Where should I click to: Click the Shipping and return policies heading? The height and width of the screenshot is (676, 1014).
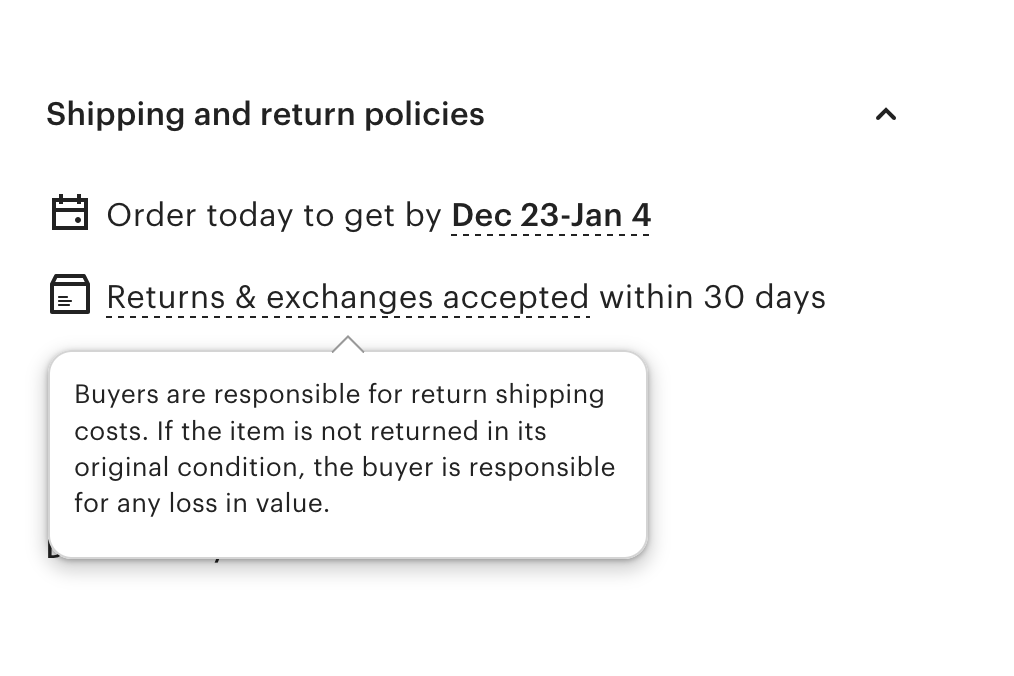click(x=265, y=114)
